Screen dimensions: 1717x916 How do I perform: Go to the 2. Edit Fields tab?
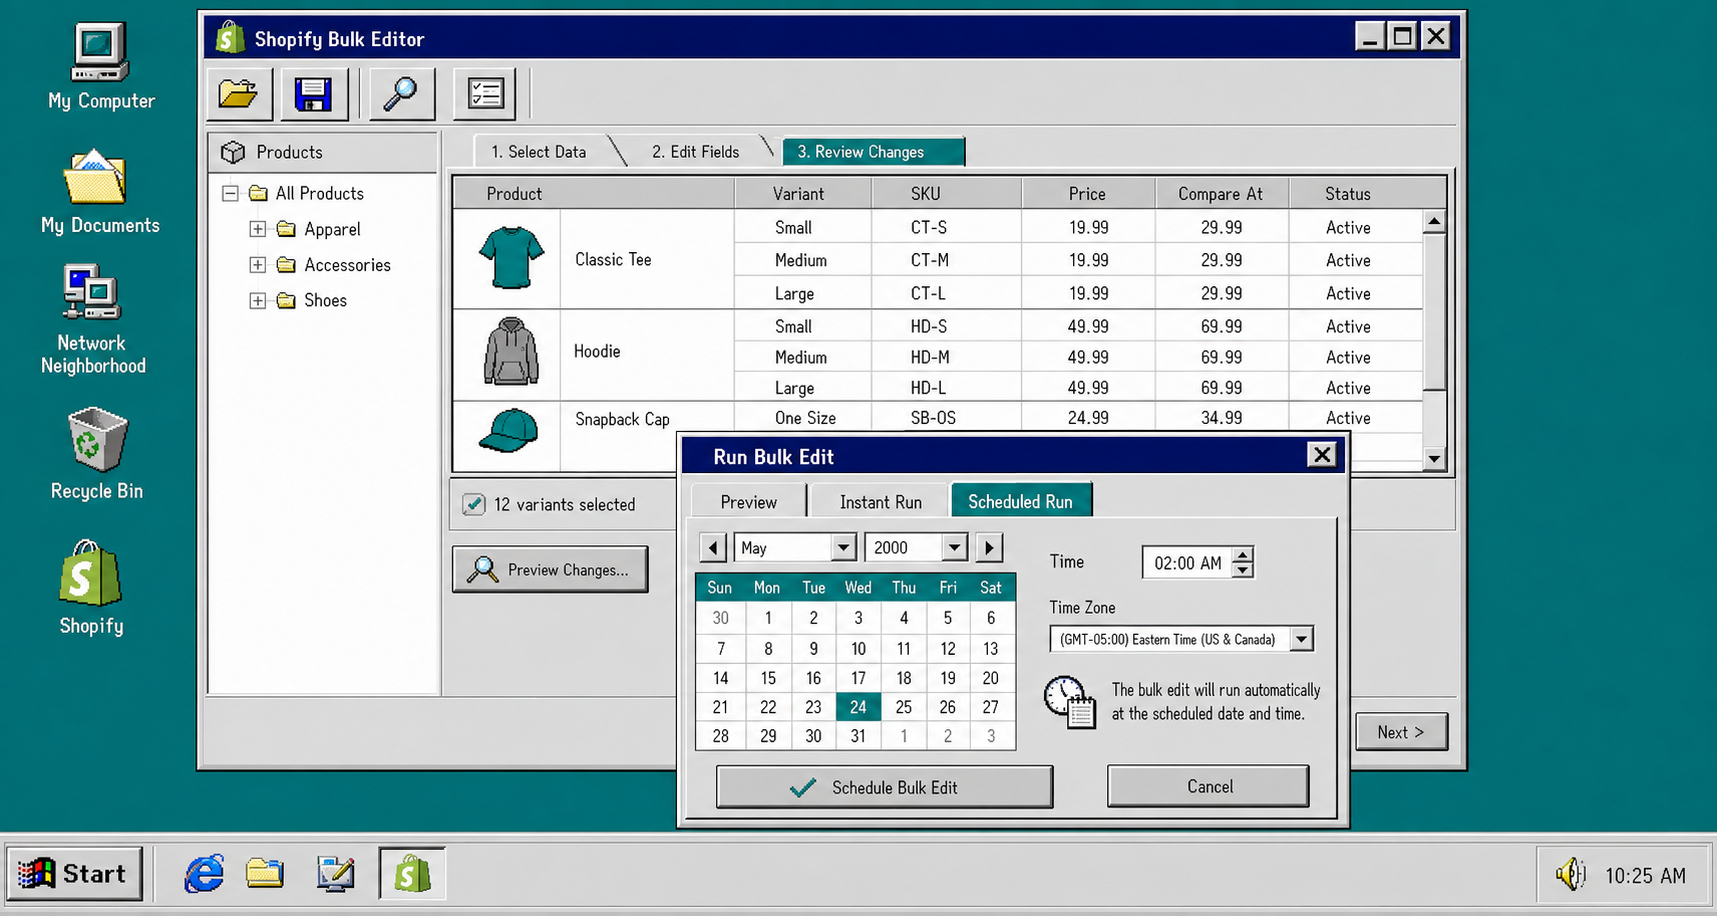point(695,152)
